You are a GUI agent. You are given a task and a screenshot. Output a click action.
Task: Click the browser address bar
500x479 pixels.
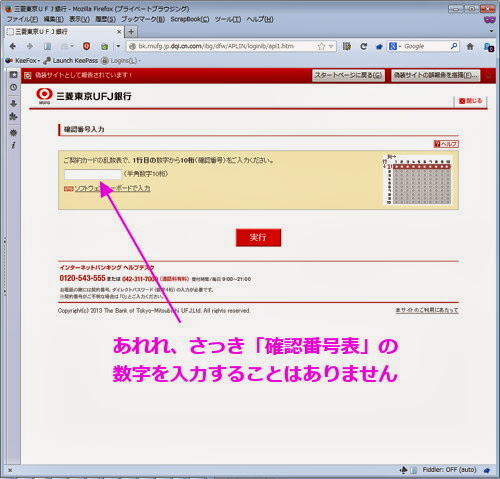227,46
